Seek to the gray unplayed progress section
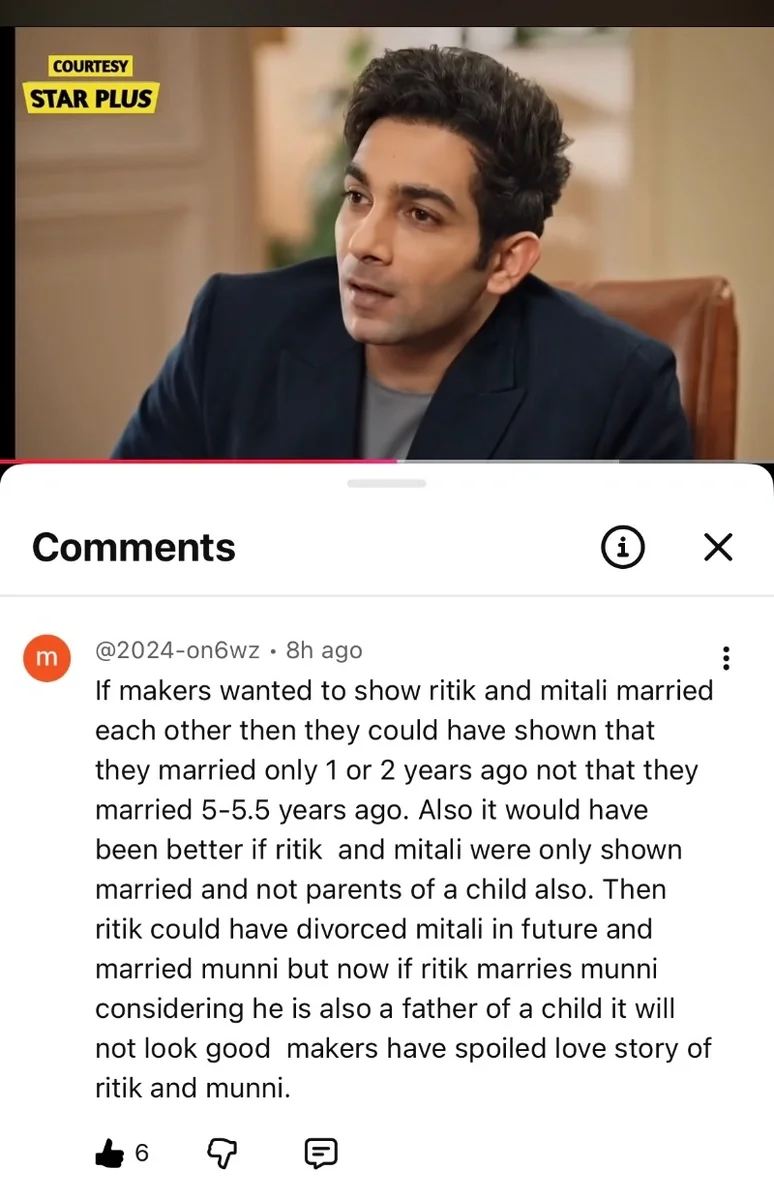The width and height of the screenshot is (774, 1200). coord(586,461)
